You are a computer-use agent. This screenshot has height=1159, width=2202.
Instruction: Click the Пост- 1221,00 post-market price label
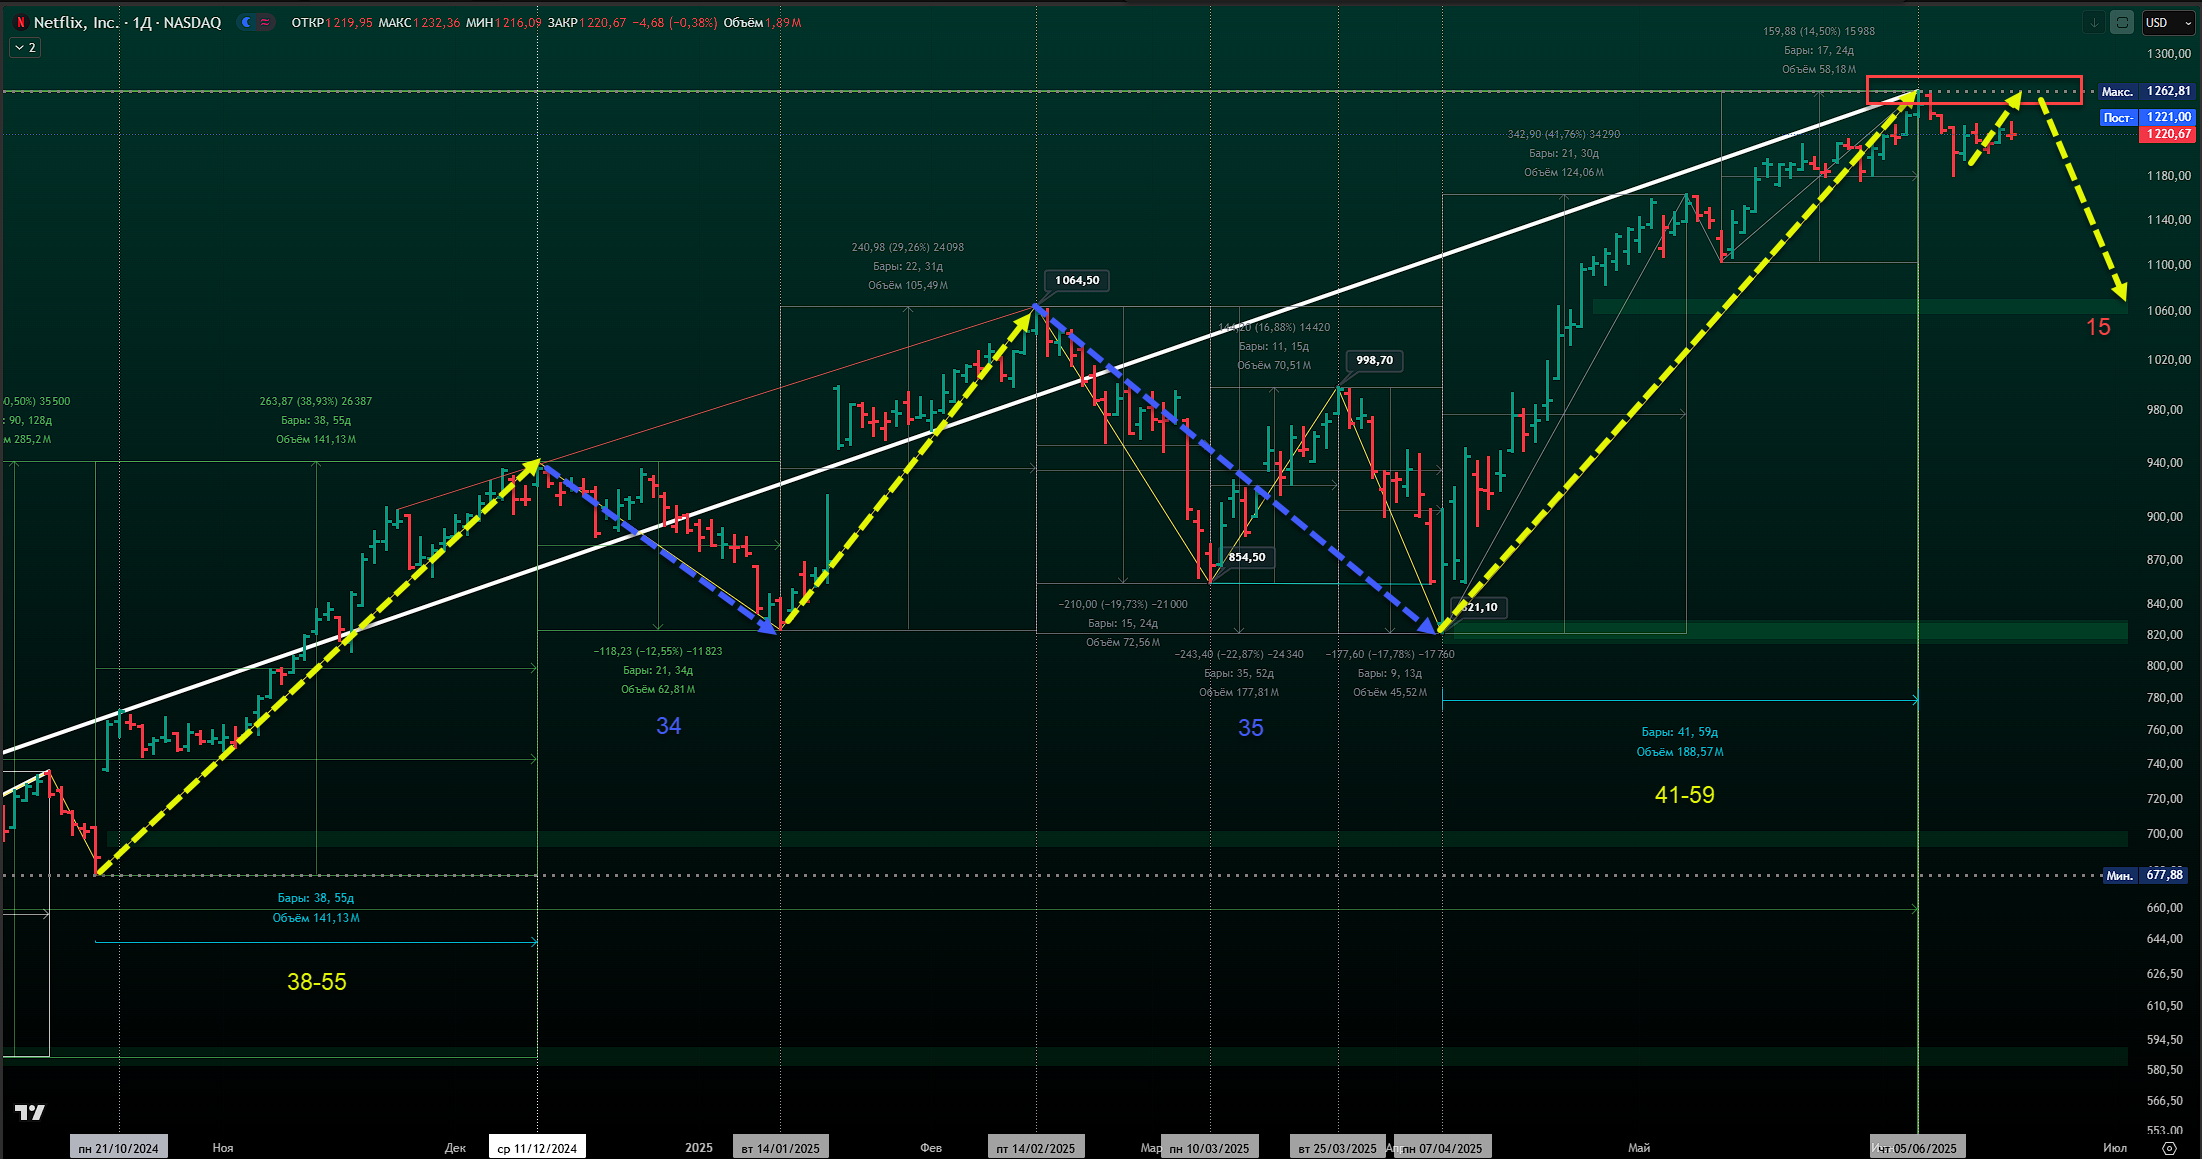(x=2146, y=117)
